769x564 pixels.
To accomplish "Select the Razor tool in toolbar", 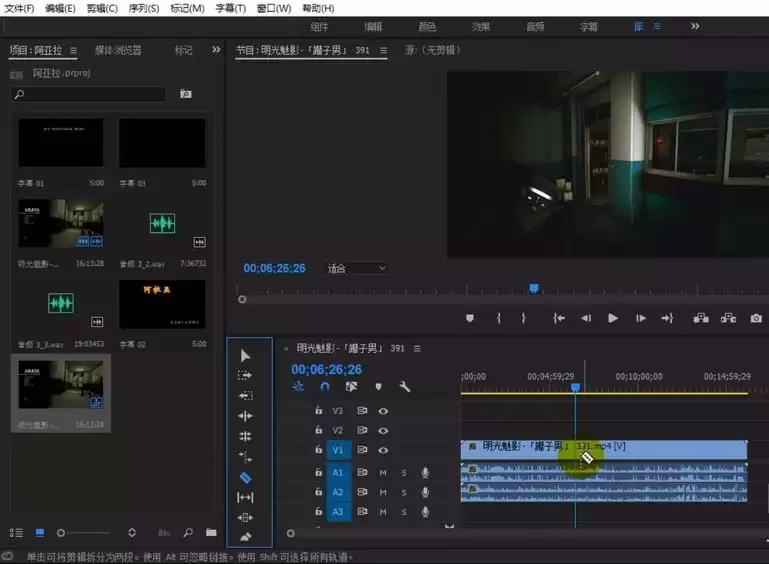I will 246,477.
